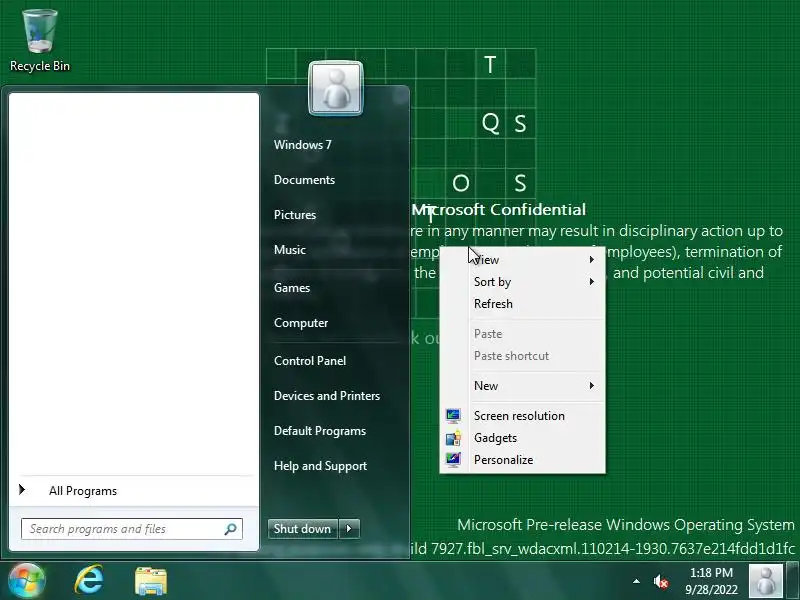The width and height of the screenshot is (800, 600).
Task: Open Documents from the Start menu
Action: coord(304,180)
